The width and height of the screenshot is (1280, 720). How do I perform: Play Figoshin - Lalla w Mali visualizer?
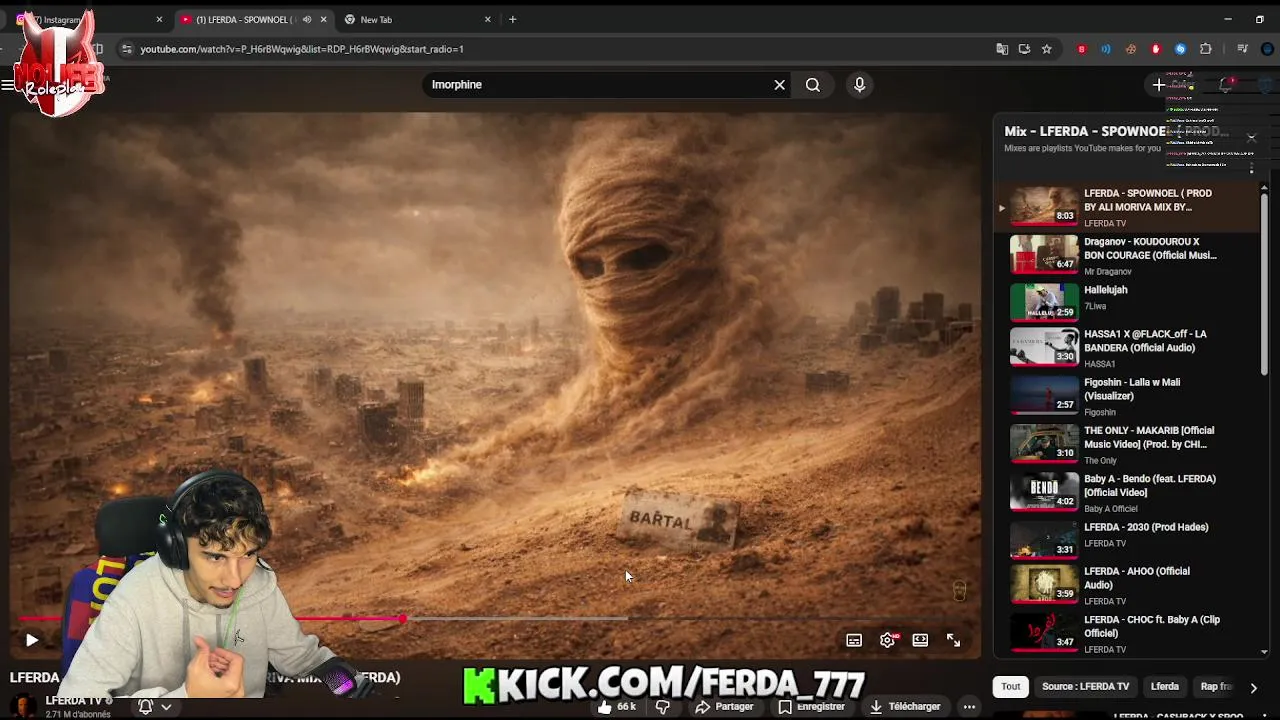pyautogui.click(x=1127, y=395)
